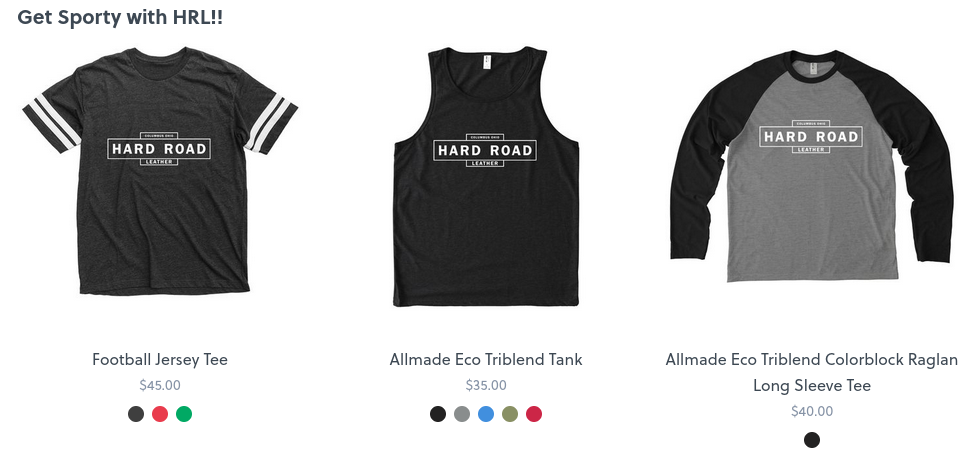Open the Football Jersey Tee product image
This screenshot has width=975, height=467.
pyautogui.click(x=160, y=170)
